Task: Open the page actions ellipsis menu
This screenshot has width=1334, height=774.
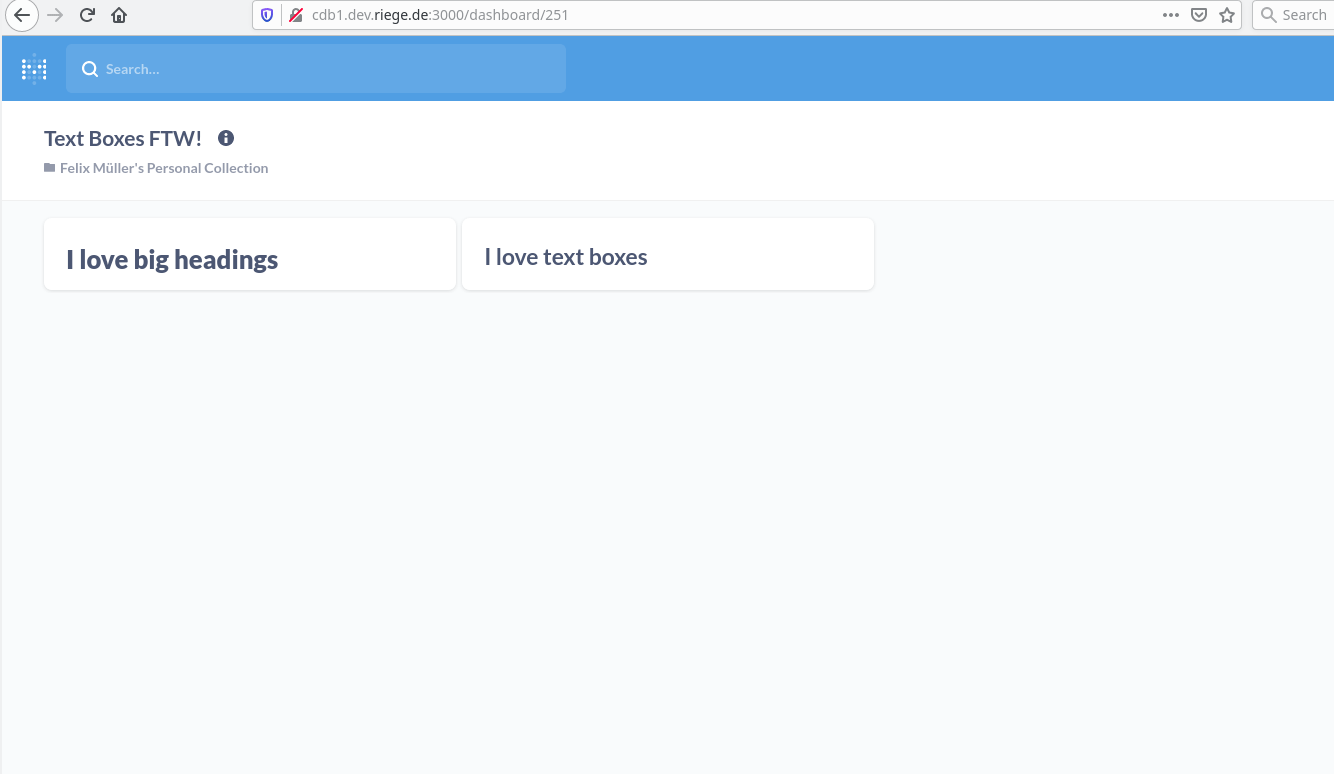Action: coord(1170,15)
